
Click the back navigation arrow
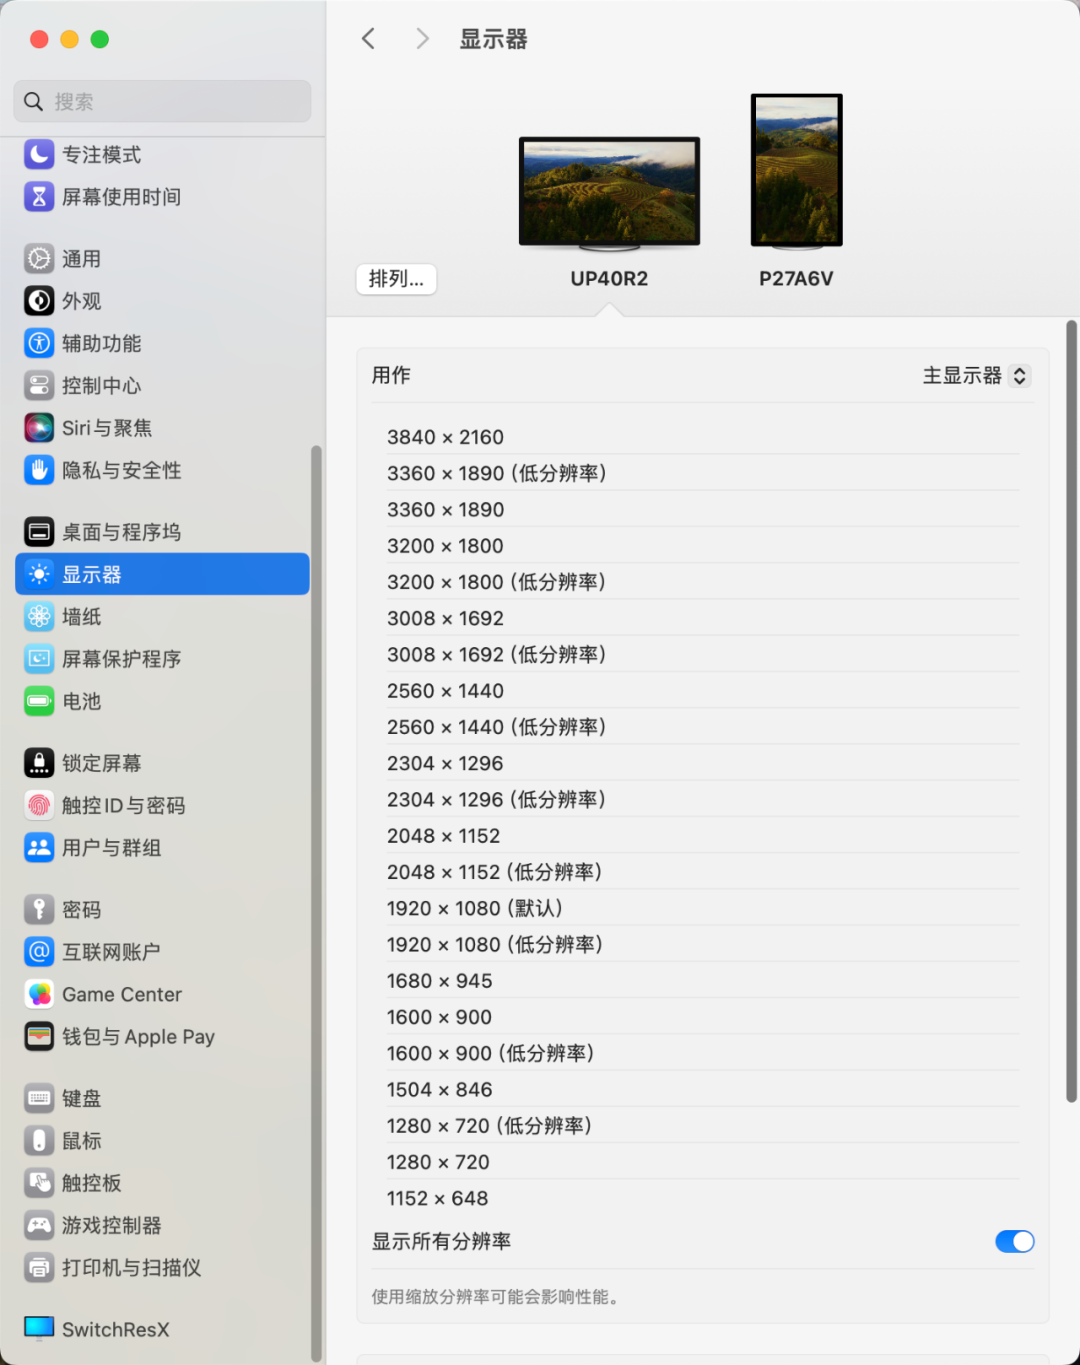coord(367,38)
